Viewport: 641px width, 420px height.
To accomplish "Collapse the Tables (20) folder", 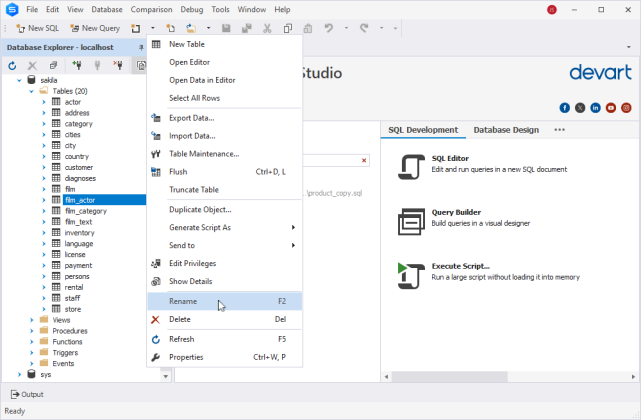I will tap(32, 91).
